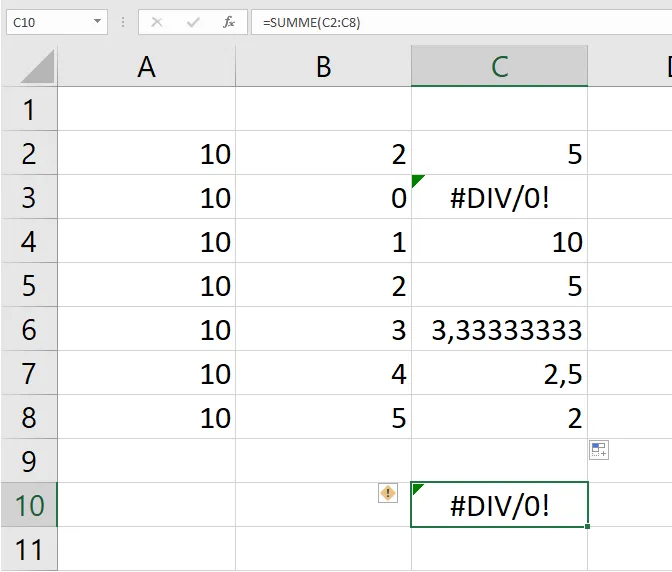Select row 6 header

pos(28,330)
